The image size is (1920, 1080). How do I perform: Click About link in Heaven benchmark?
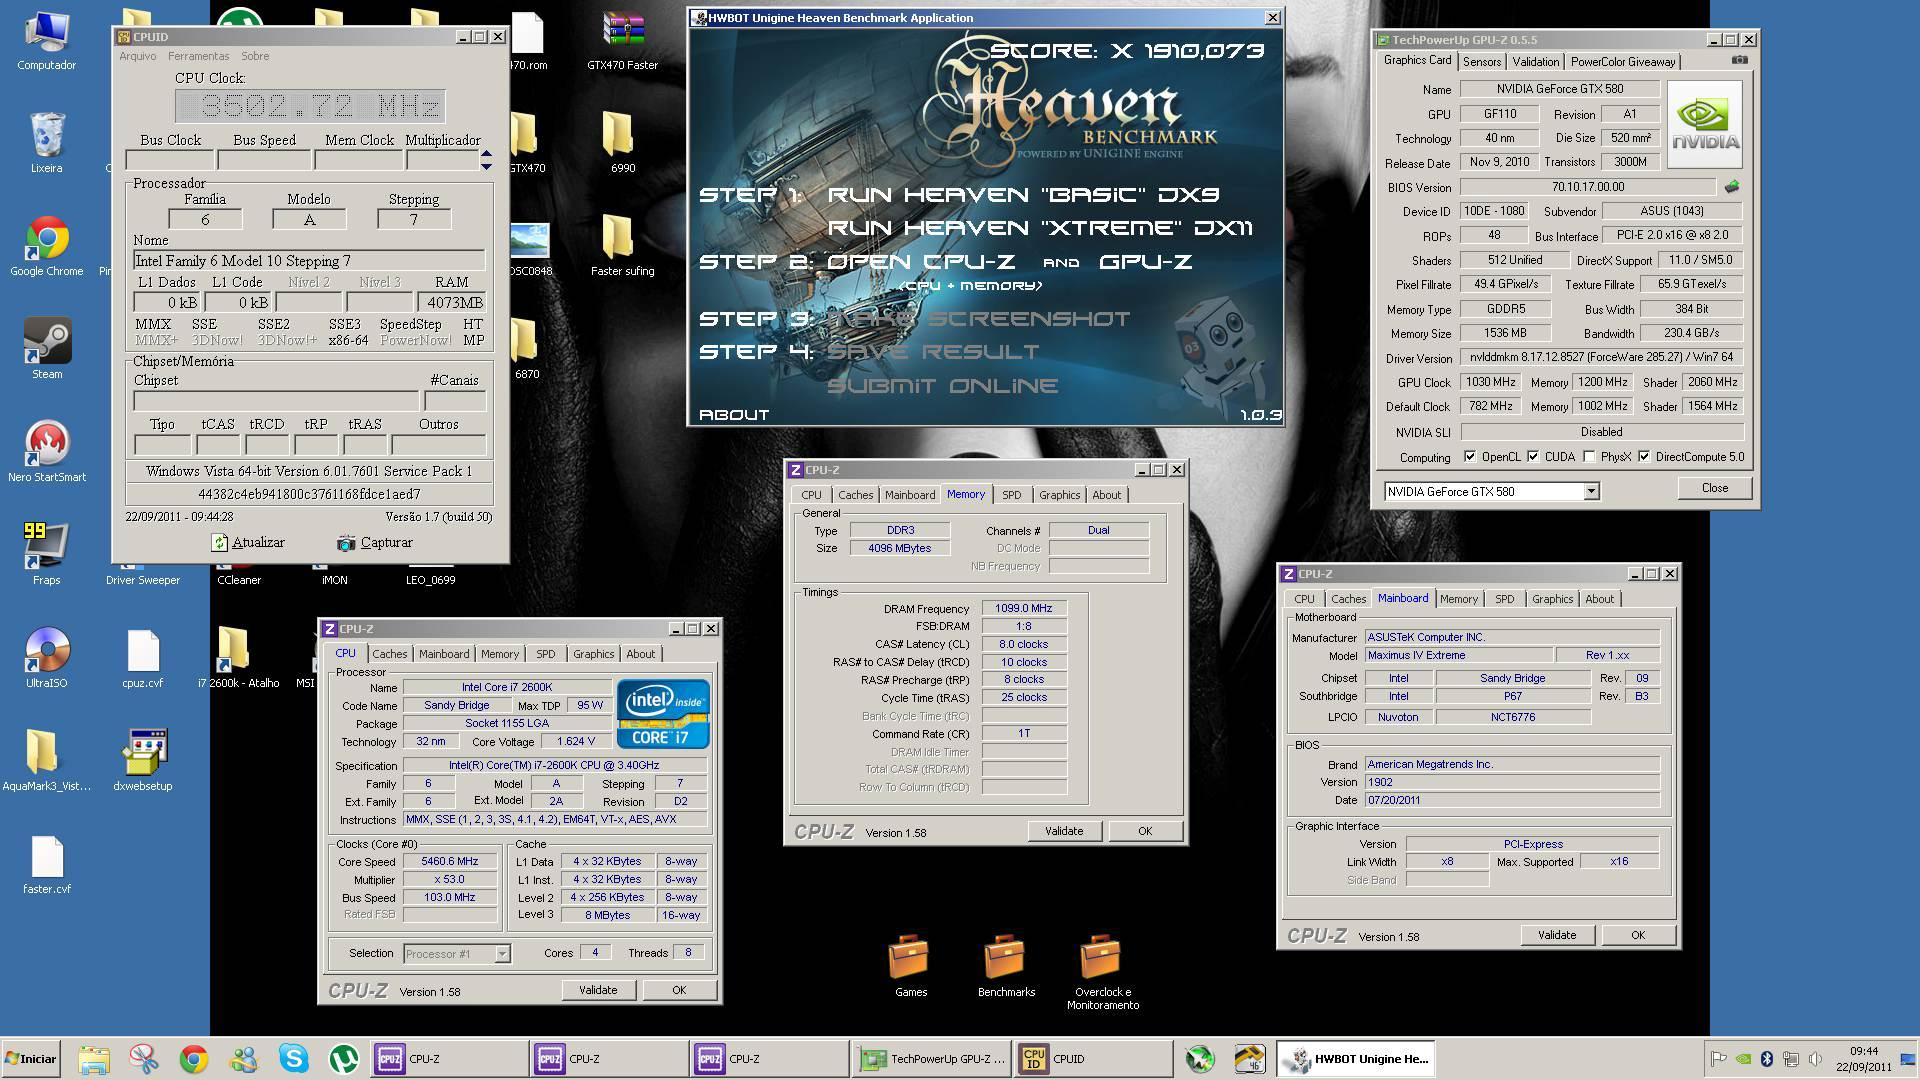[734, 415]
